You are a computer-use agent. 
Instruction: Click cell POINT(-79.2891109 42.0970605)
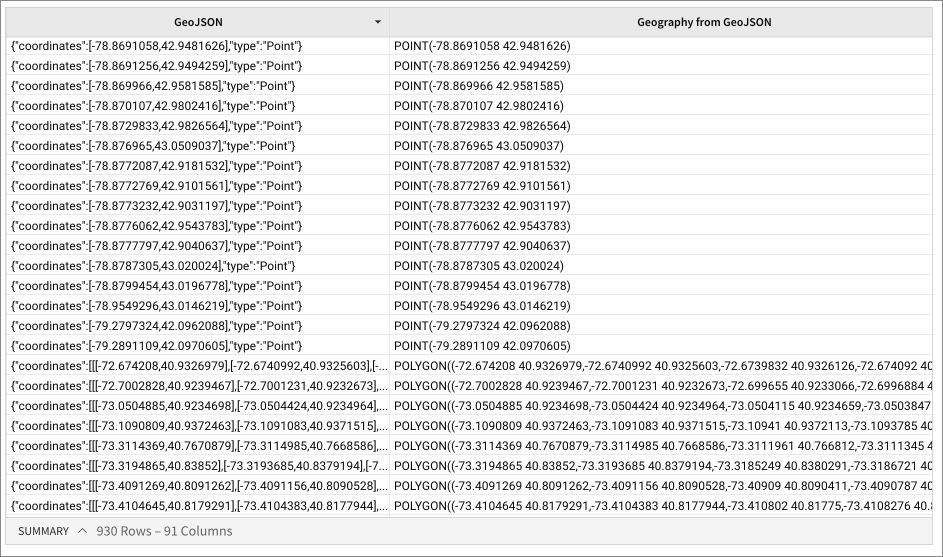coord(482,346)
